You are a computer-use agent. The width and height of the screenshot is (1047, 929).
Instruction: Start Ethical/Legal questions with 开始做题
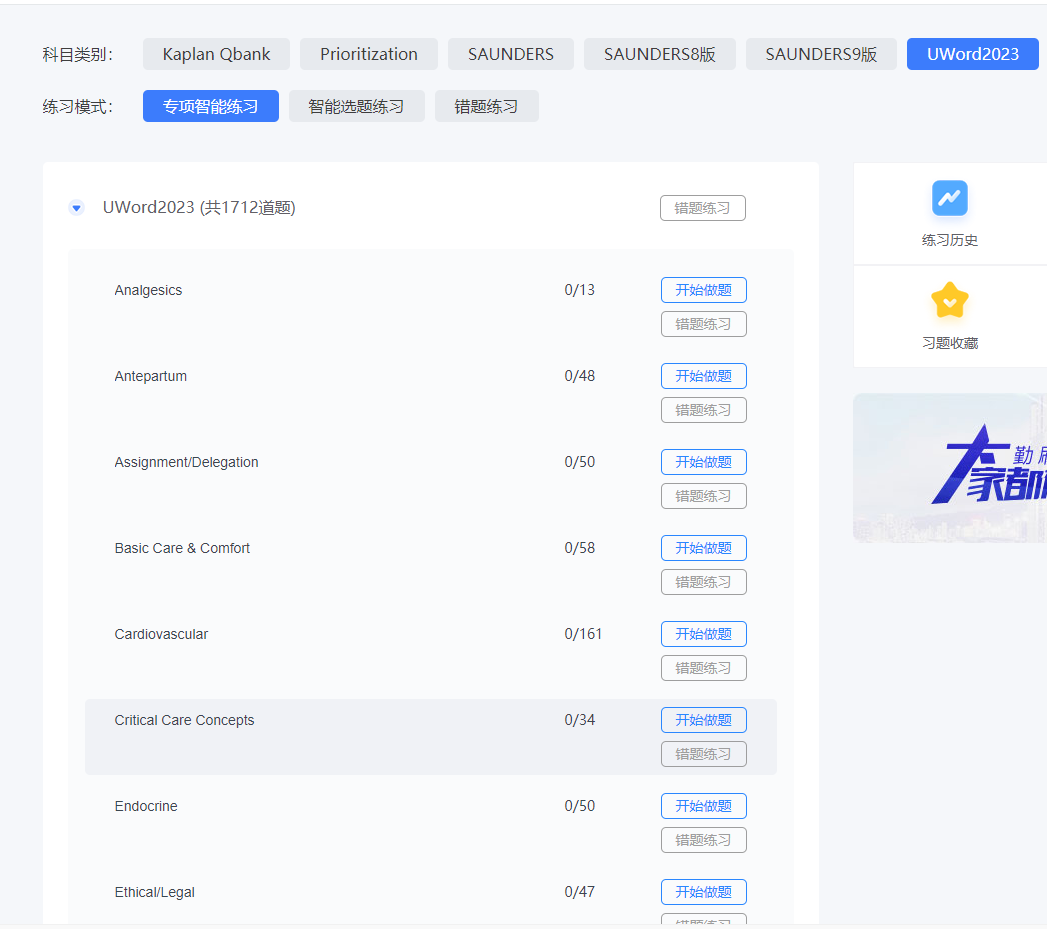click(704, 892)
